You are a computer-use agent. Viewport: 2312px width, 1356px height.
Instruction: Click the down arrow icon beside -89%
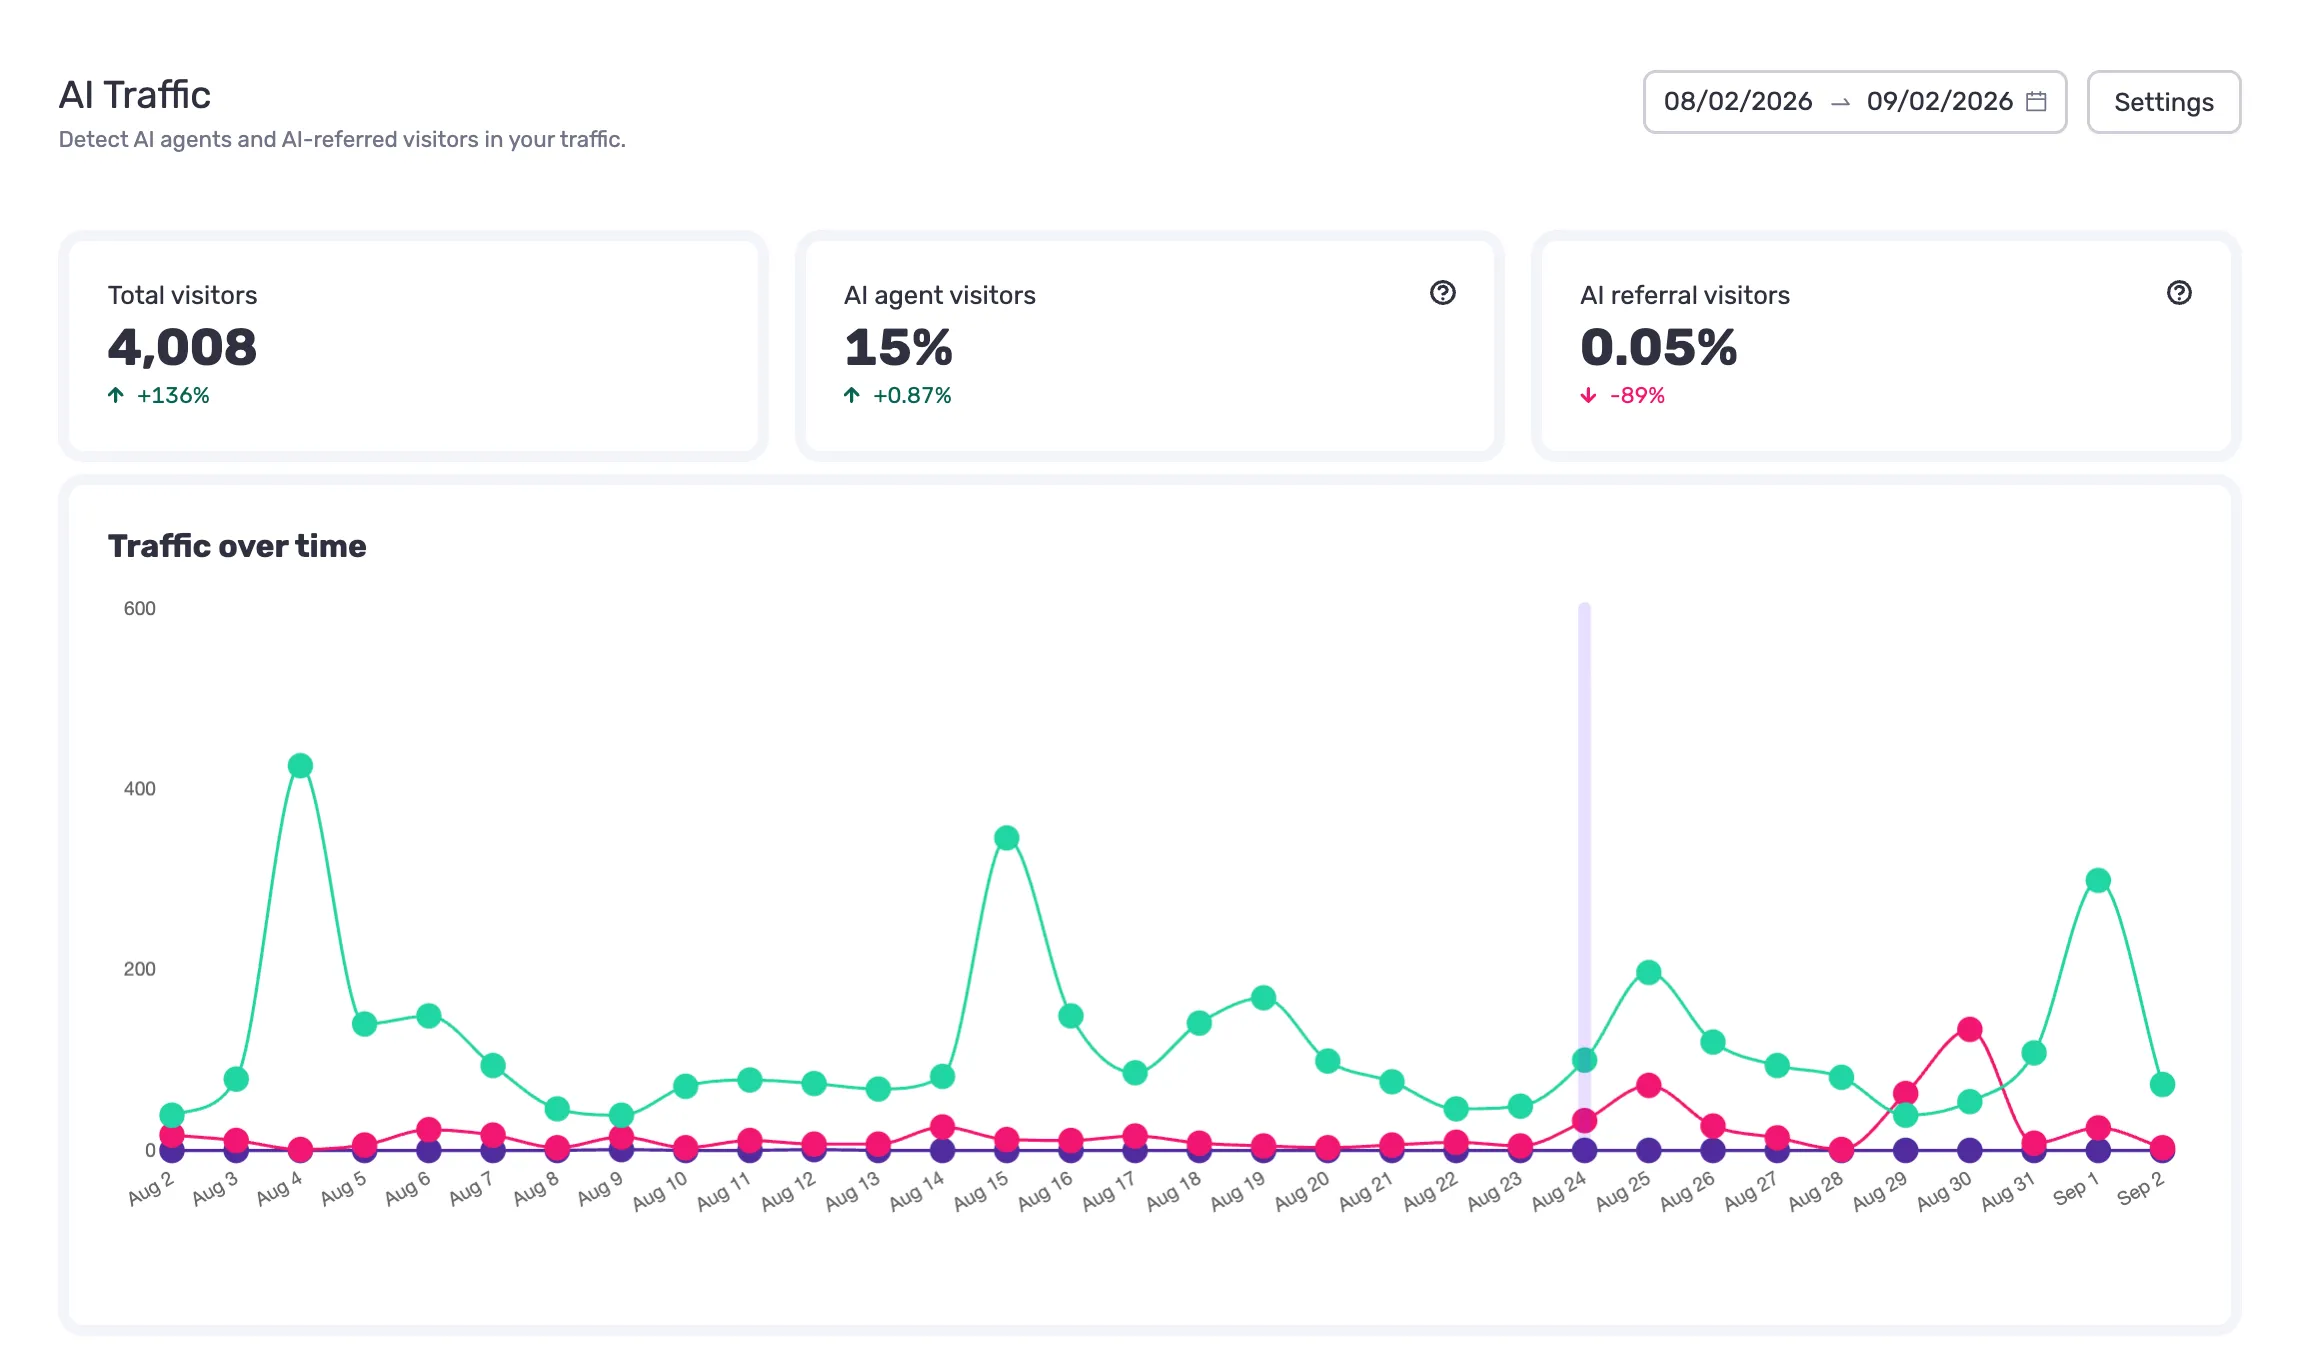click(1588, 396)
